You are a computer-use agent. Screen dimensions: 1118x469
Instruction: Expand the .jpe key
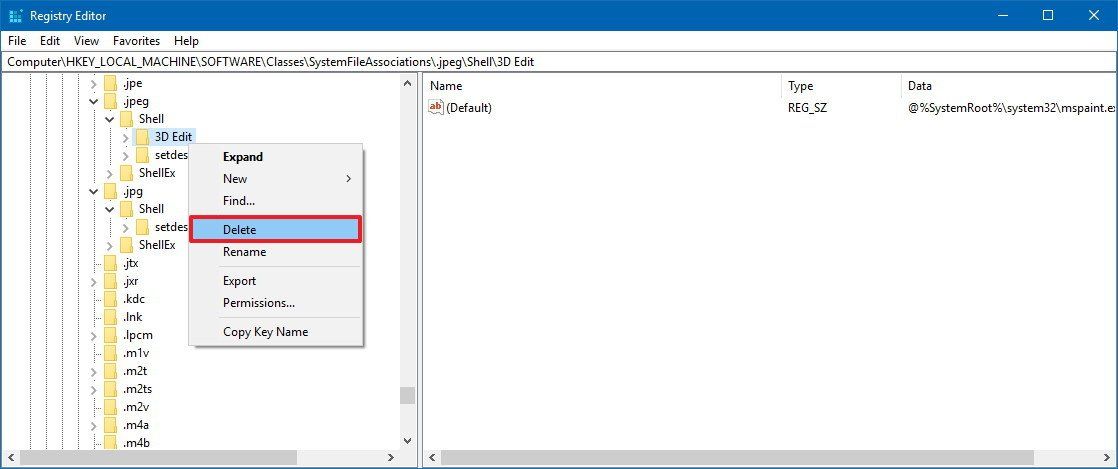pos(93,83)
